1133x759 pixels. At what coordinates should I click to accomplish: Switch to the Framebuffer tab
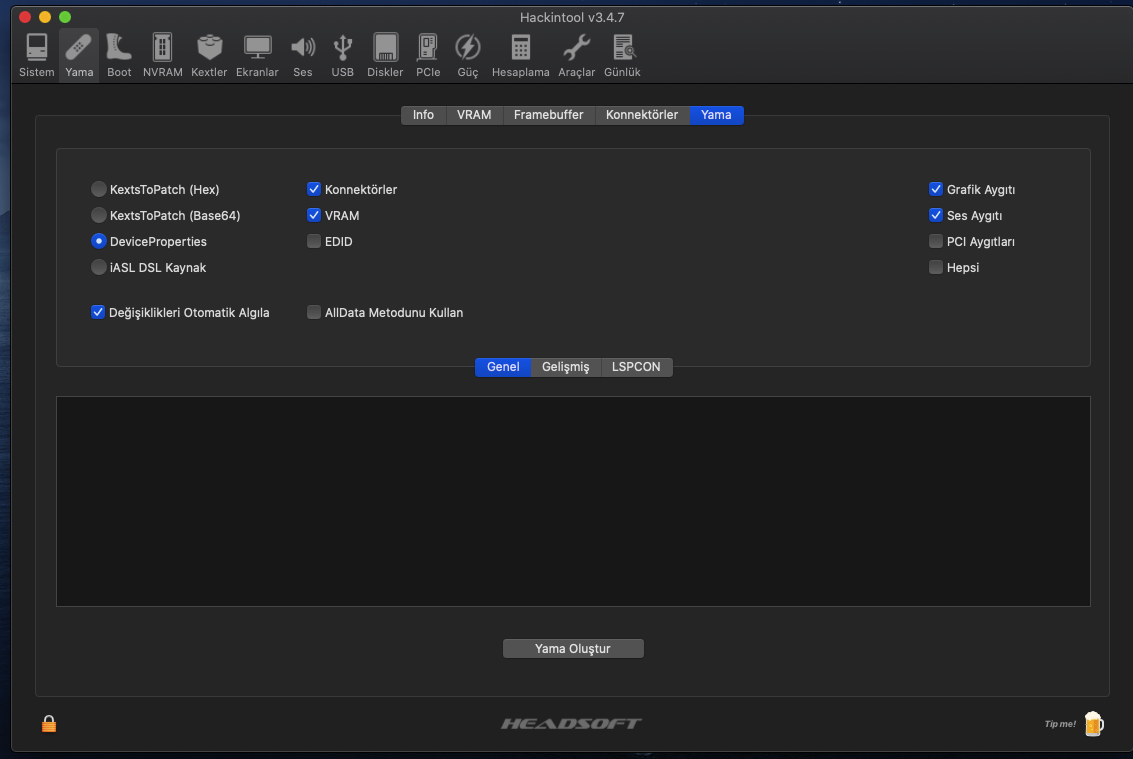(x=548, y=115)
